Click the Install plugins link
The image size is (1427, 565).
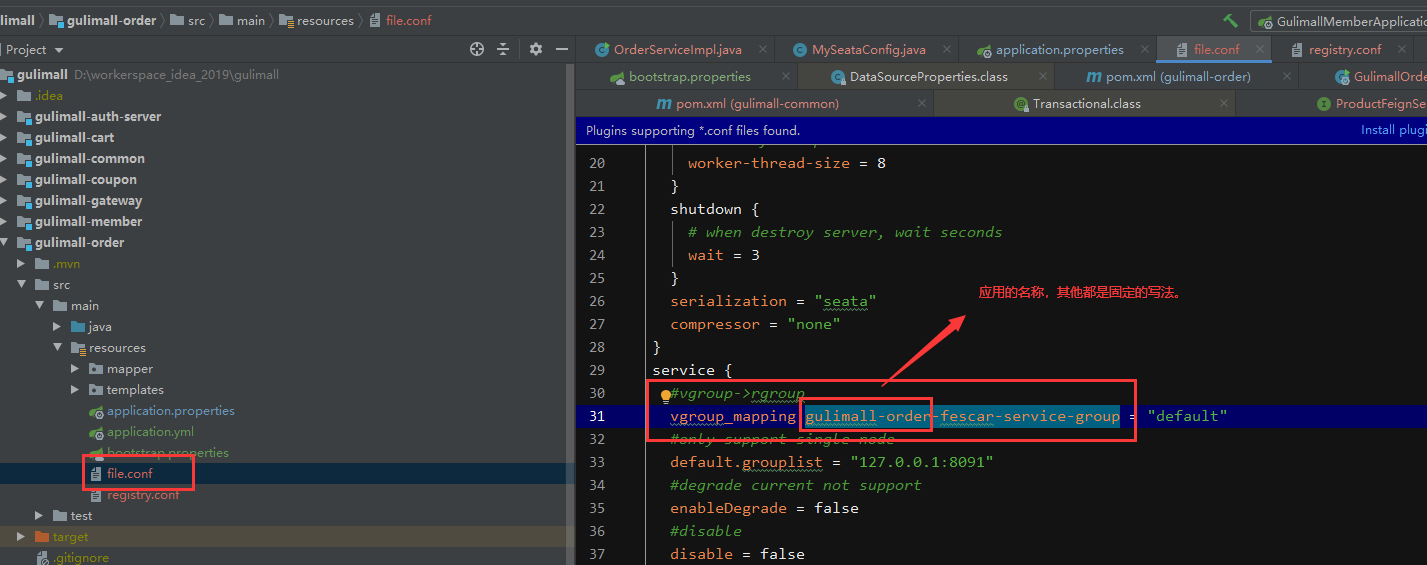(x=1393, y=130)
